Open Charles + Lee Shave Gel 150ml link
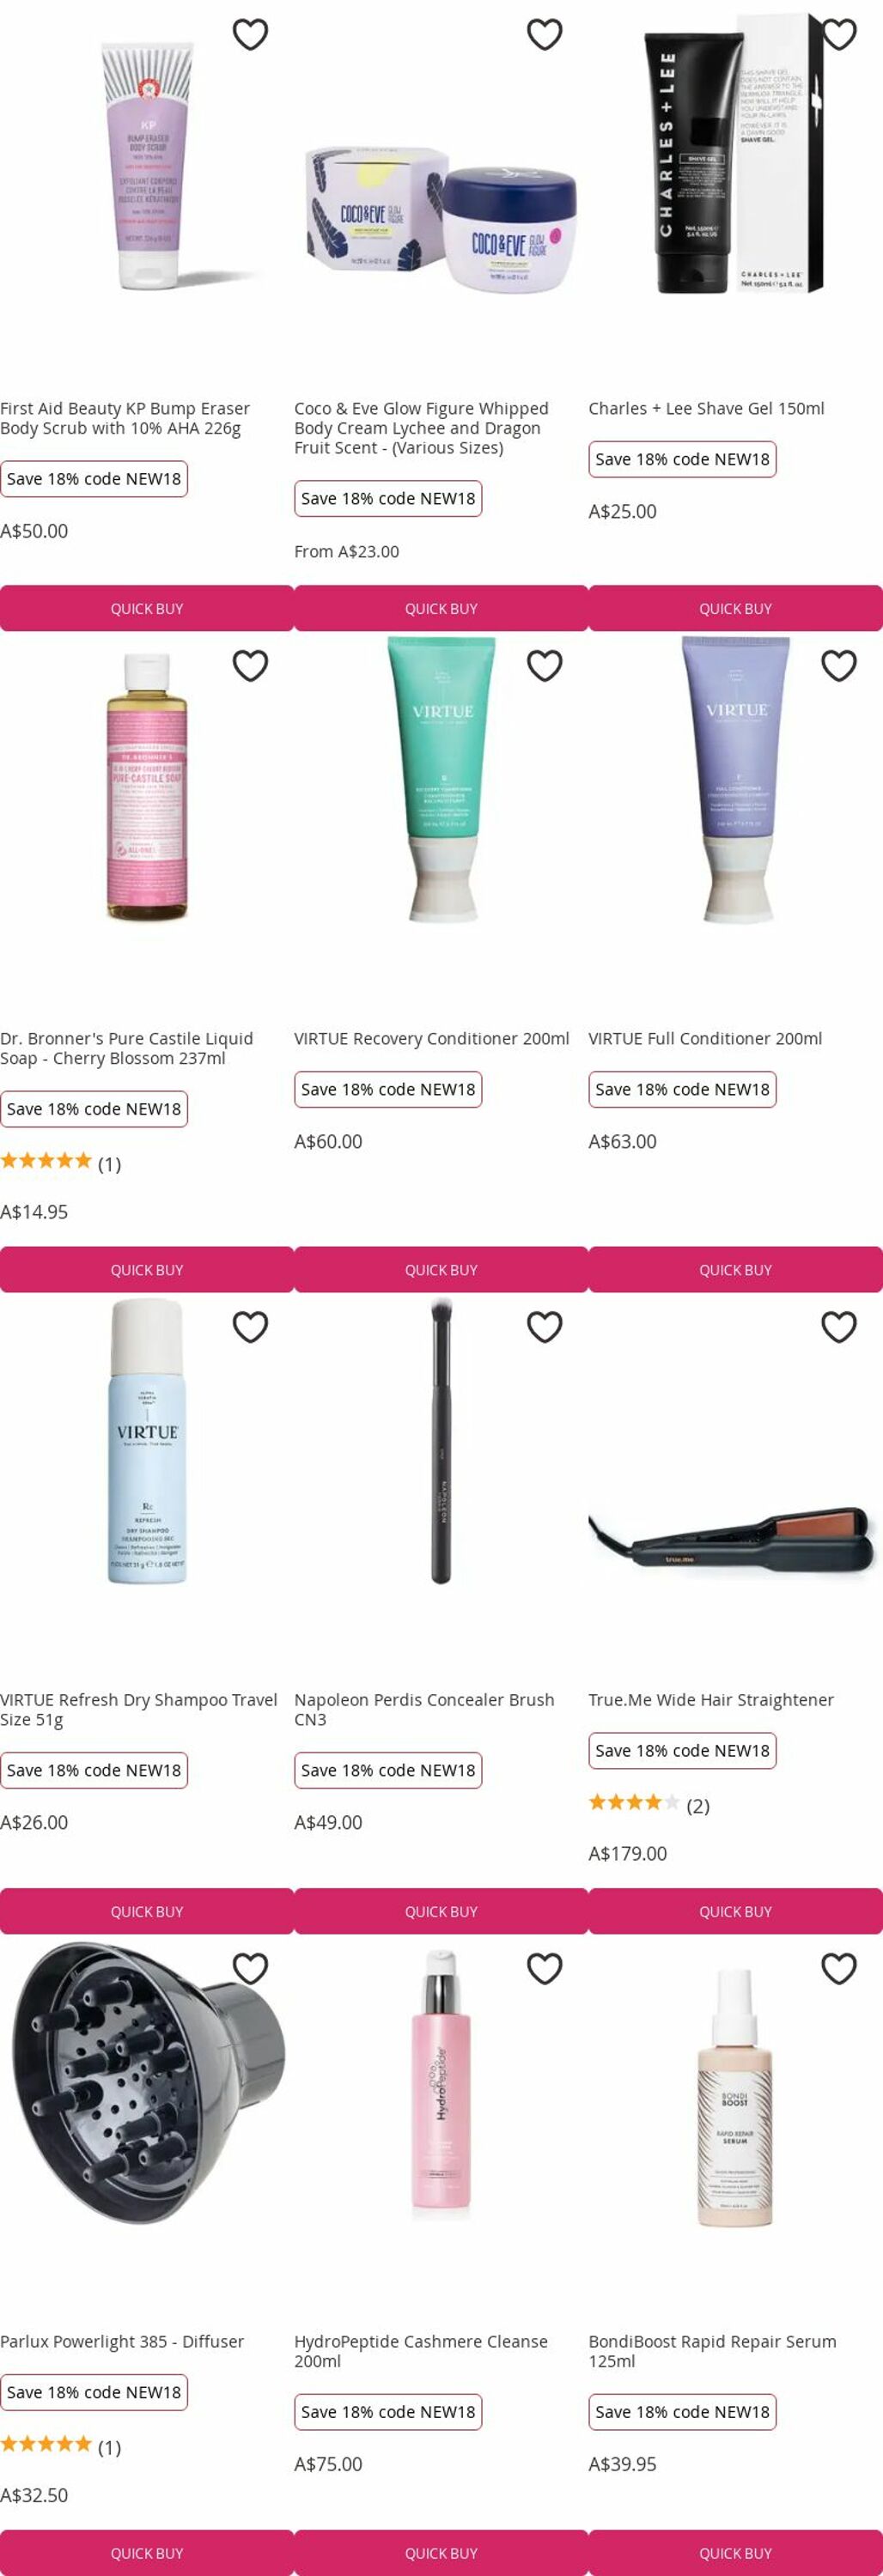 pos(706,408)
